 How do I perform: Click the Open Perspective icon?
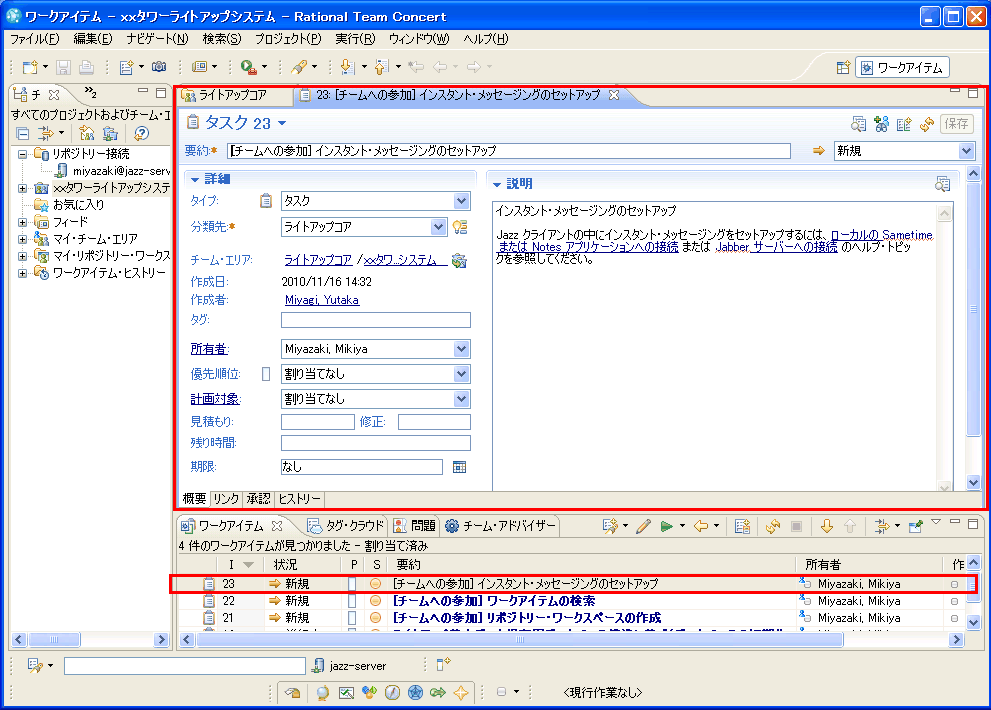(843, 67)
